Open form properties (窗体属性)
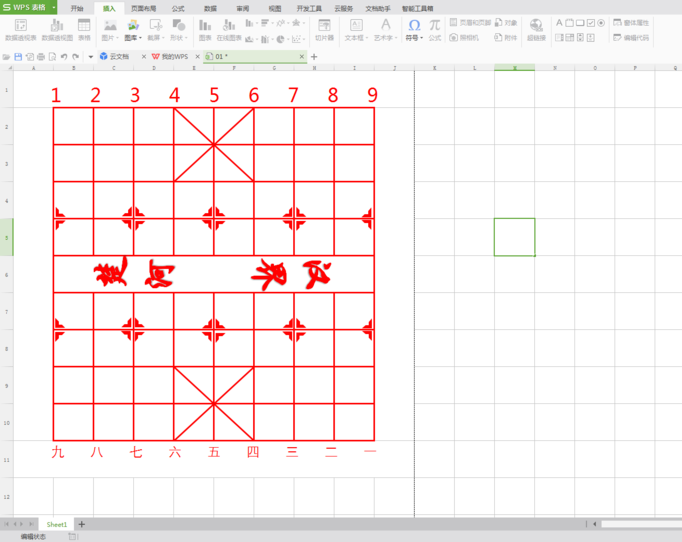Viewport: 682px width, 542px height. (x=631, y=23)
